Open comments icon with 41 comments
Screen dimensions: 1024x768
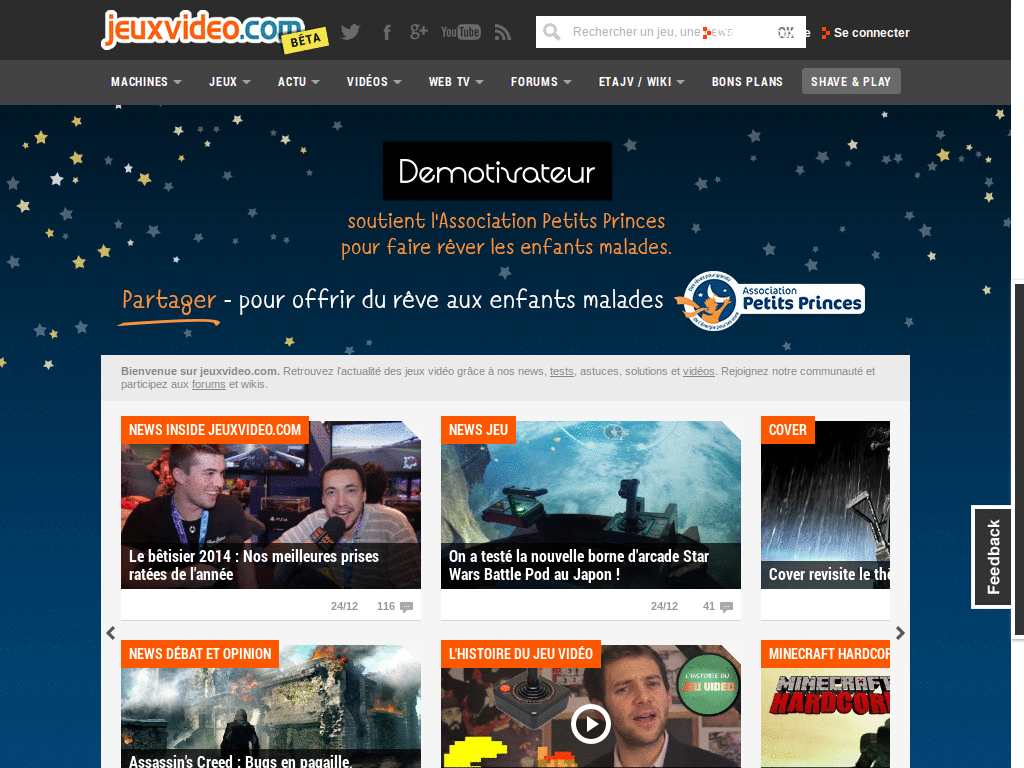pos(726,607)
